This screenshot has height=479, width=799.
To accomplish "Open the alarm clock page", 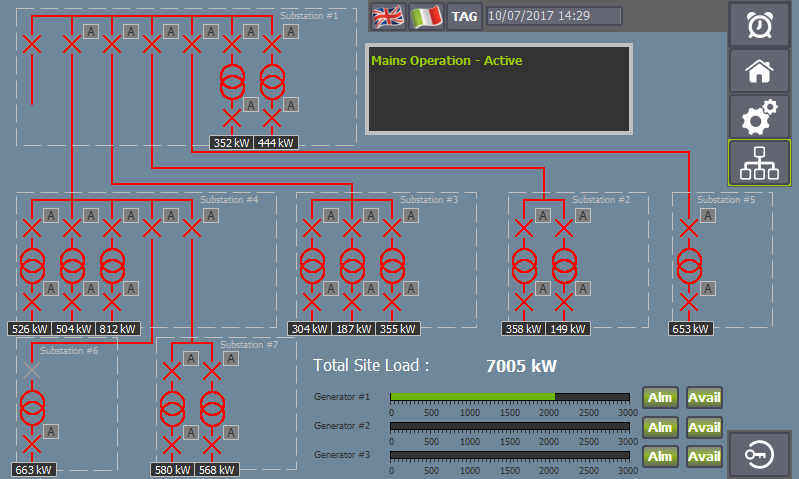I will click(759, 24).
